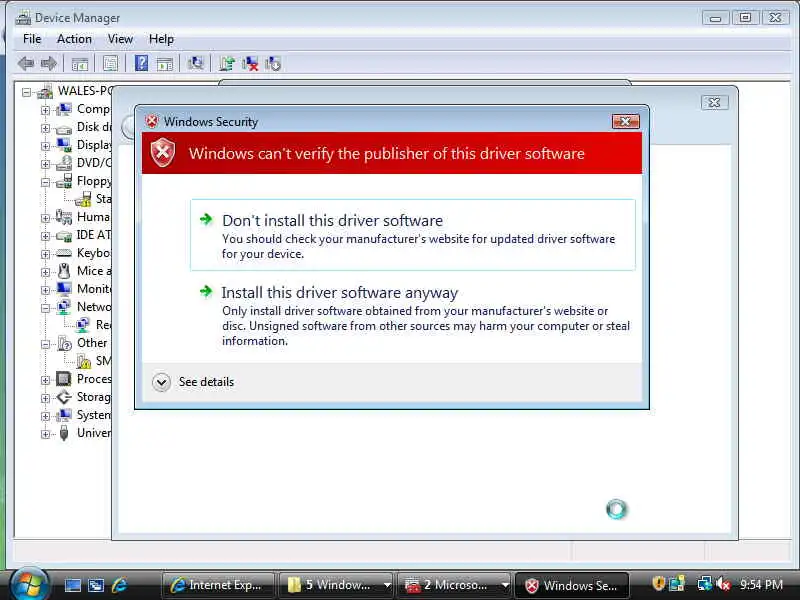The image size is (800, 600).
Task: Close the Windows Security dialog
Action: click(x=626, y=121)
